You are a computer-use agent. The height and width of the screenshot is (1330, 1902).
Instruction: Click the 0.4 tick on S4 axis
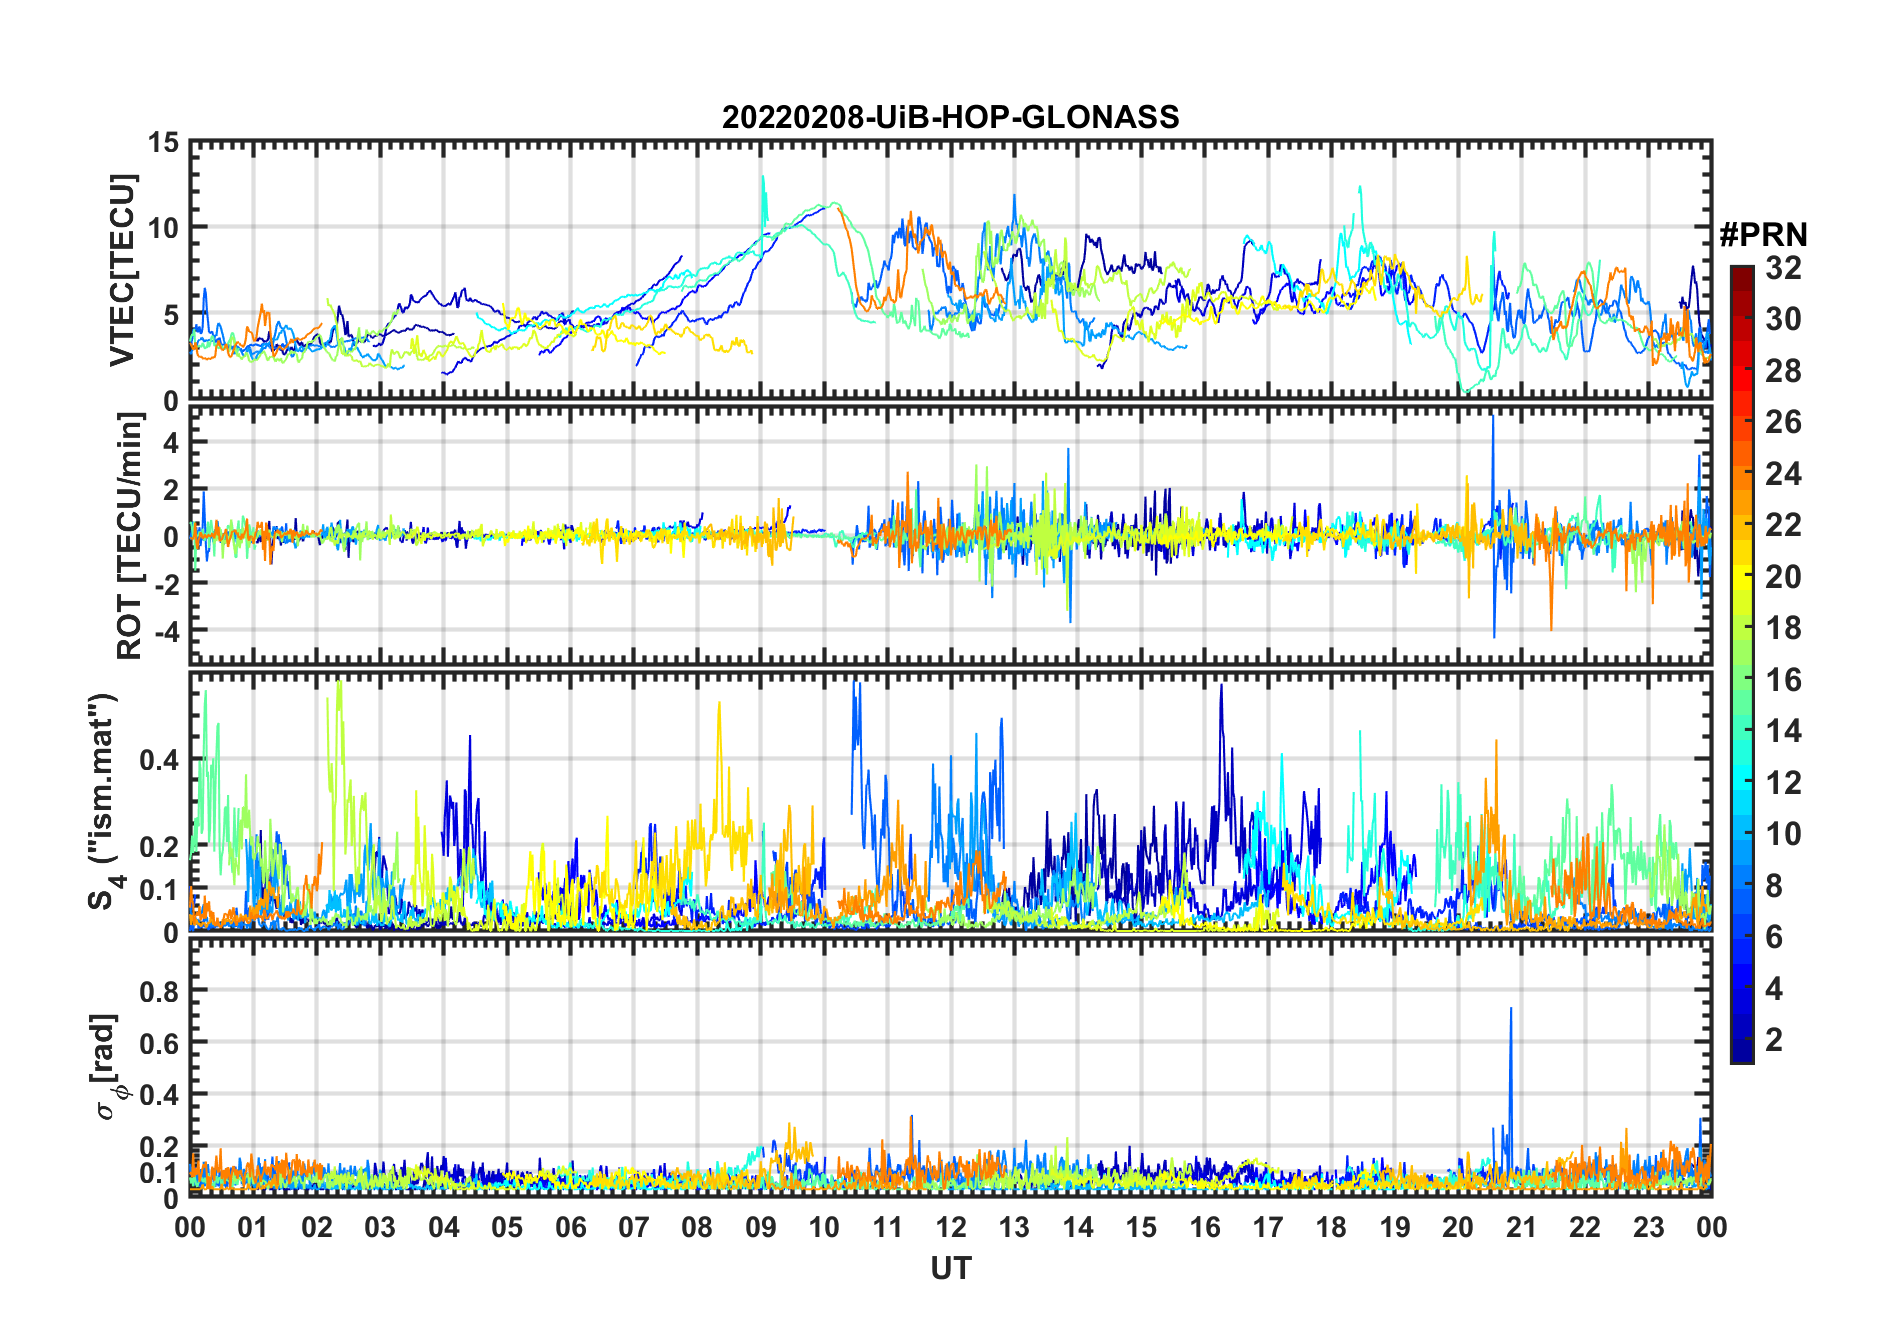[x=158, y=760]
